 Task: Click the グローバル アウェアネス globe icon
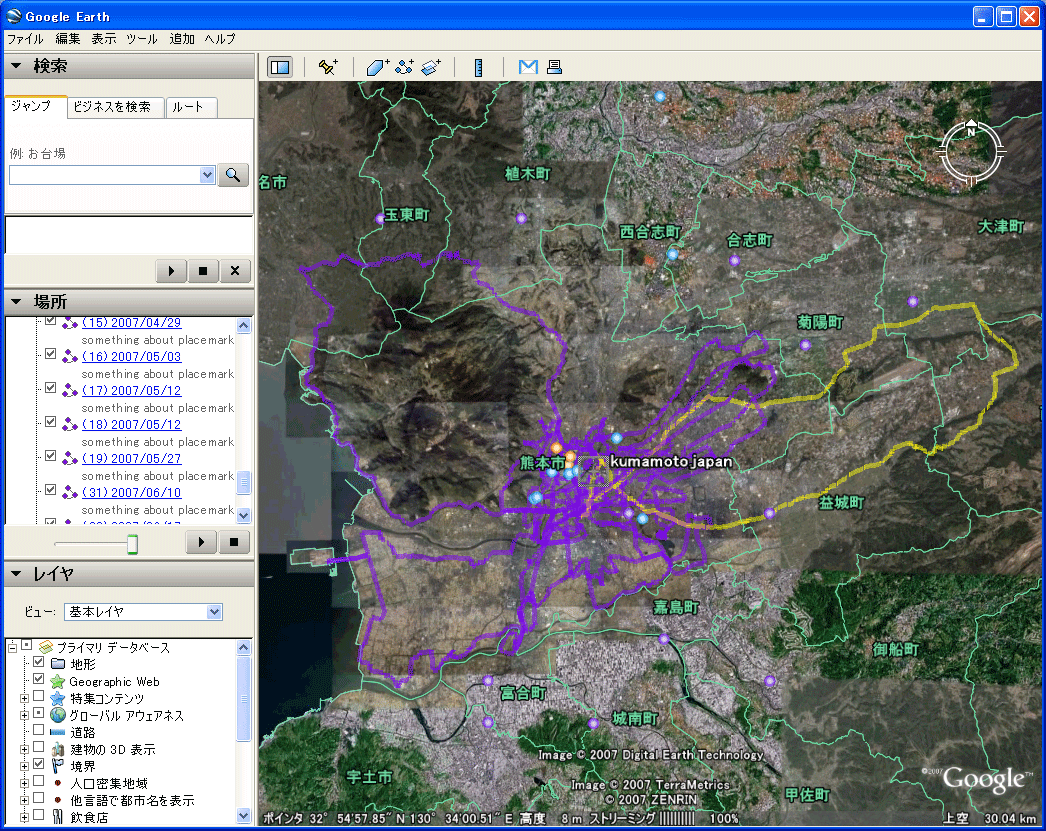57,715
